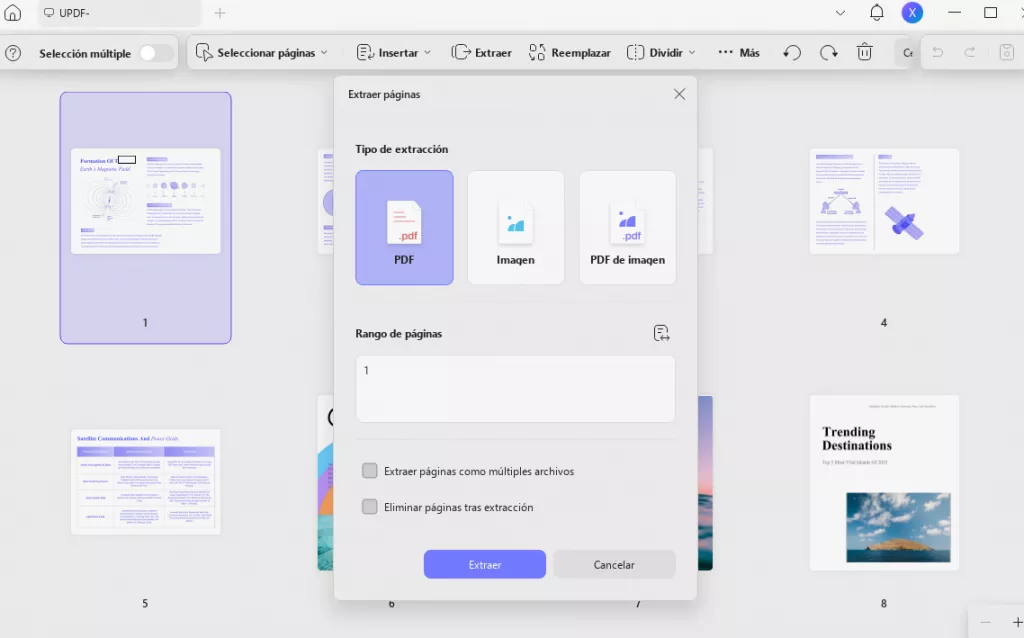Select page 5 thumbnail

coord(146,481)
